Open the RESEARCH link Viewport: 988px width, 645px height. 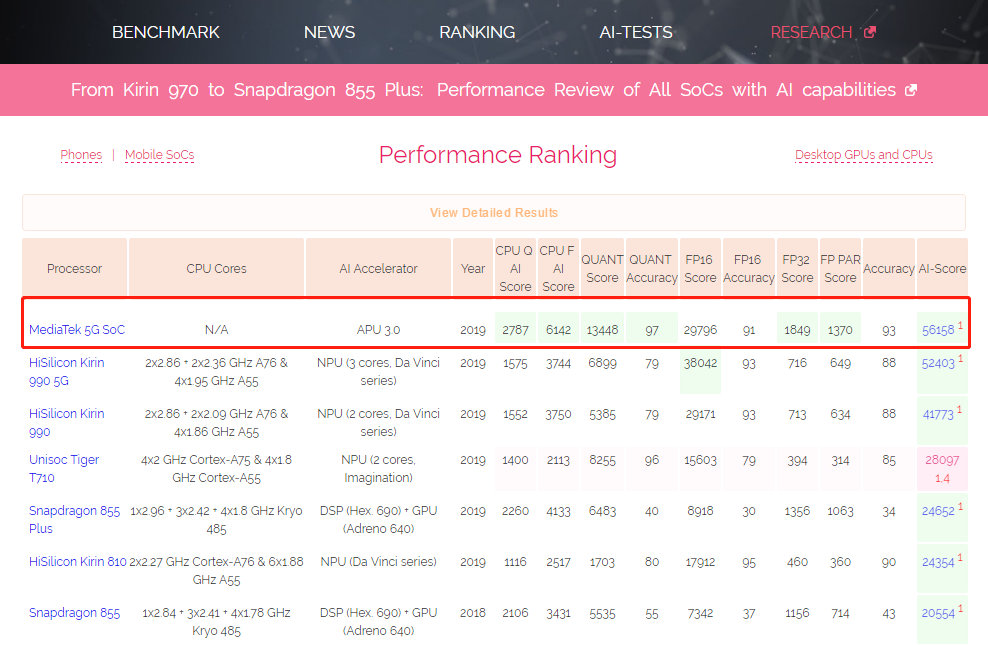(811, 32)
